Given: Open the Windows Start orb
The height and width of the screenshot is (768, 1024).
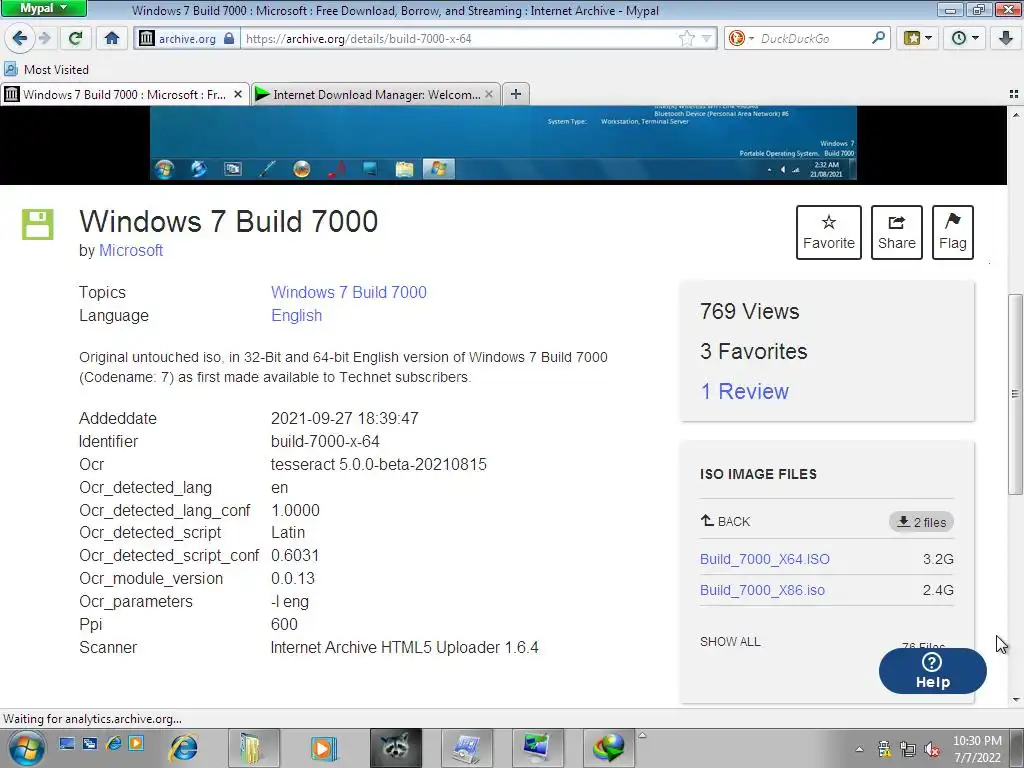Looking at the screenshot, I should (x=25, y=748).
